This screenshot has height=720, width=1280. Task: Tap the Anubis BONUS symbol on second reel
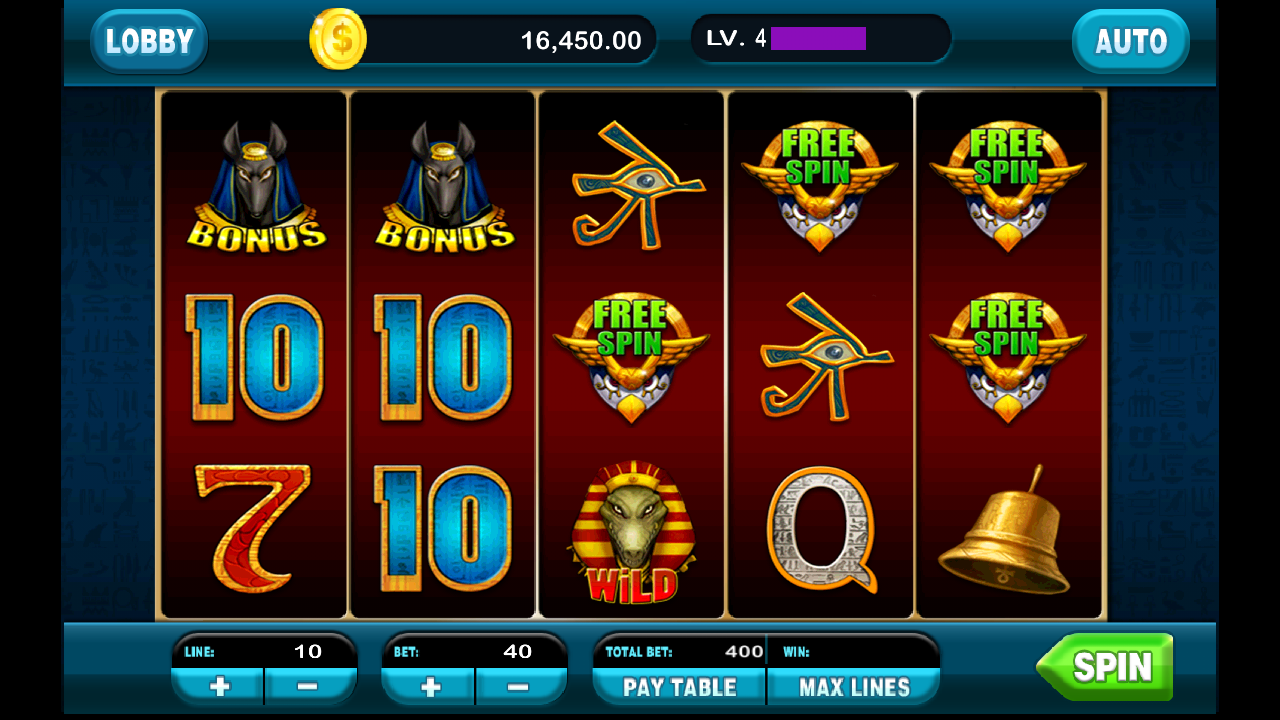click(x=445, y=186)
